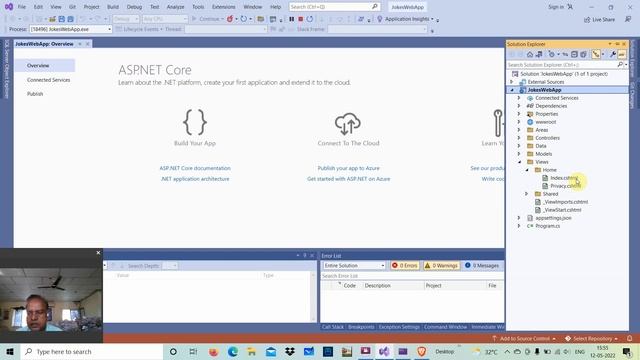Click the Visual Studio taskbar icon
Viewport: 640px width, 360px height.
[x=384, y=351]
